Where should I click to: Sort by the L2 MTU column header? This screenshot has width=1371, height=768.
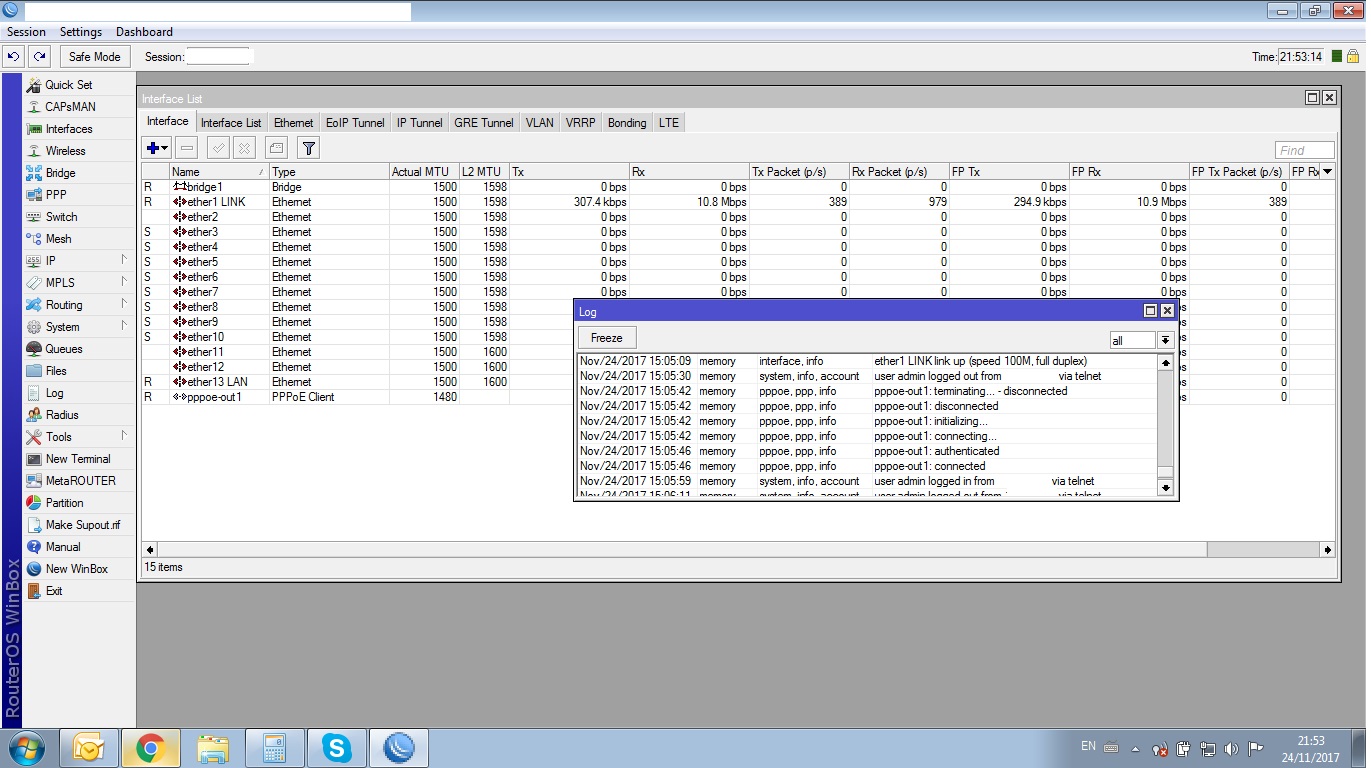(x=484, y=172)
